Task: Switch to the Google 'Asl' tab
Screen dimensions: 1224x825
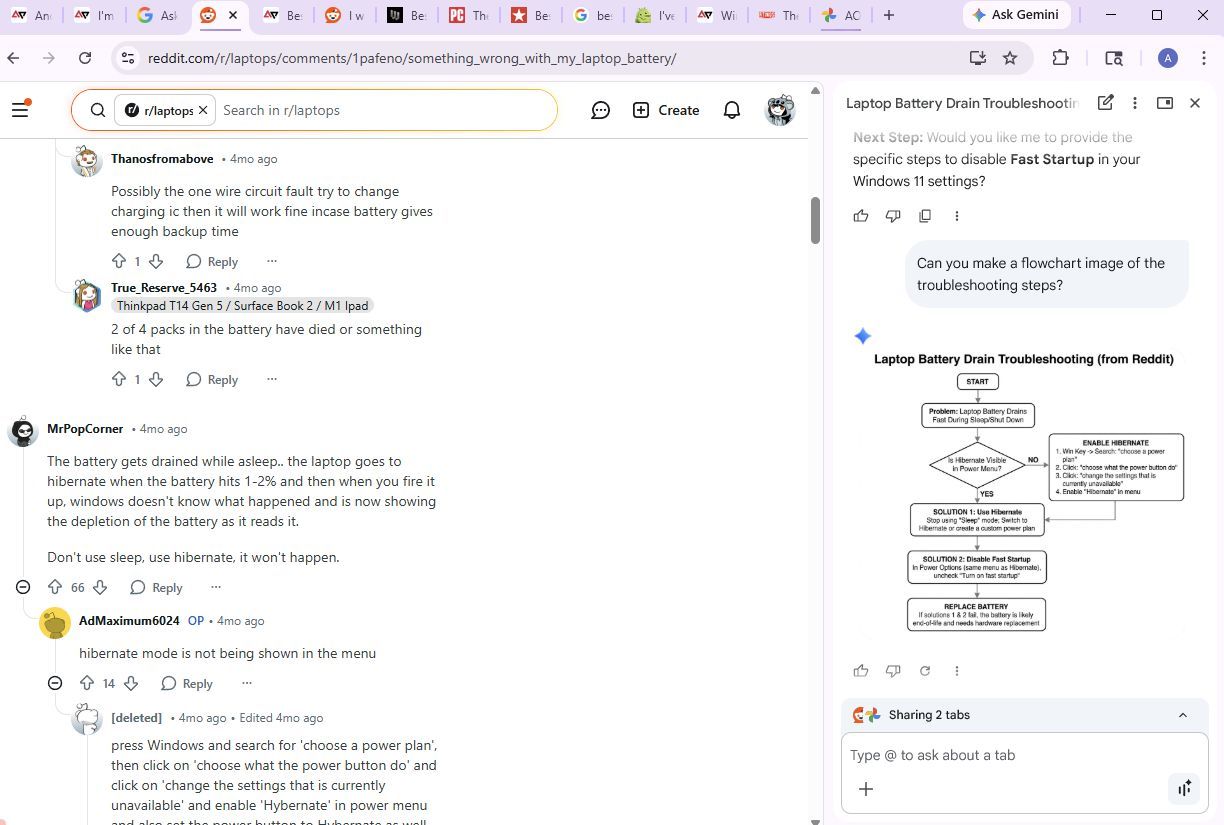Action: click(156, 15)
